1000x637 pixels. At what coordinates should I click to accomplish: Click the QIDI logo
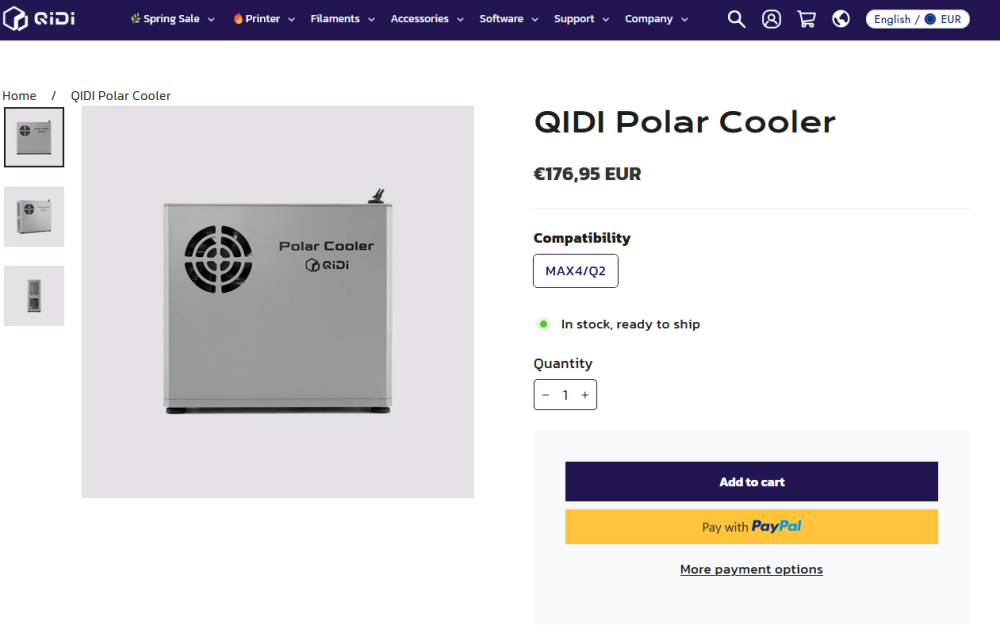click(40, 18)
